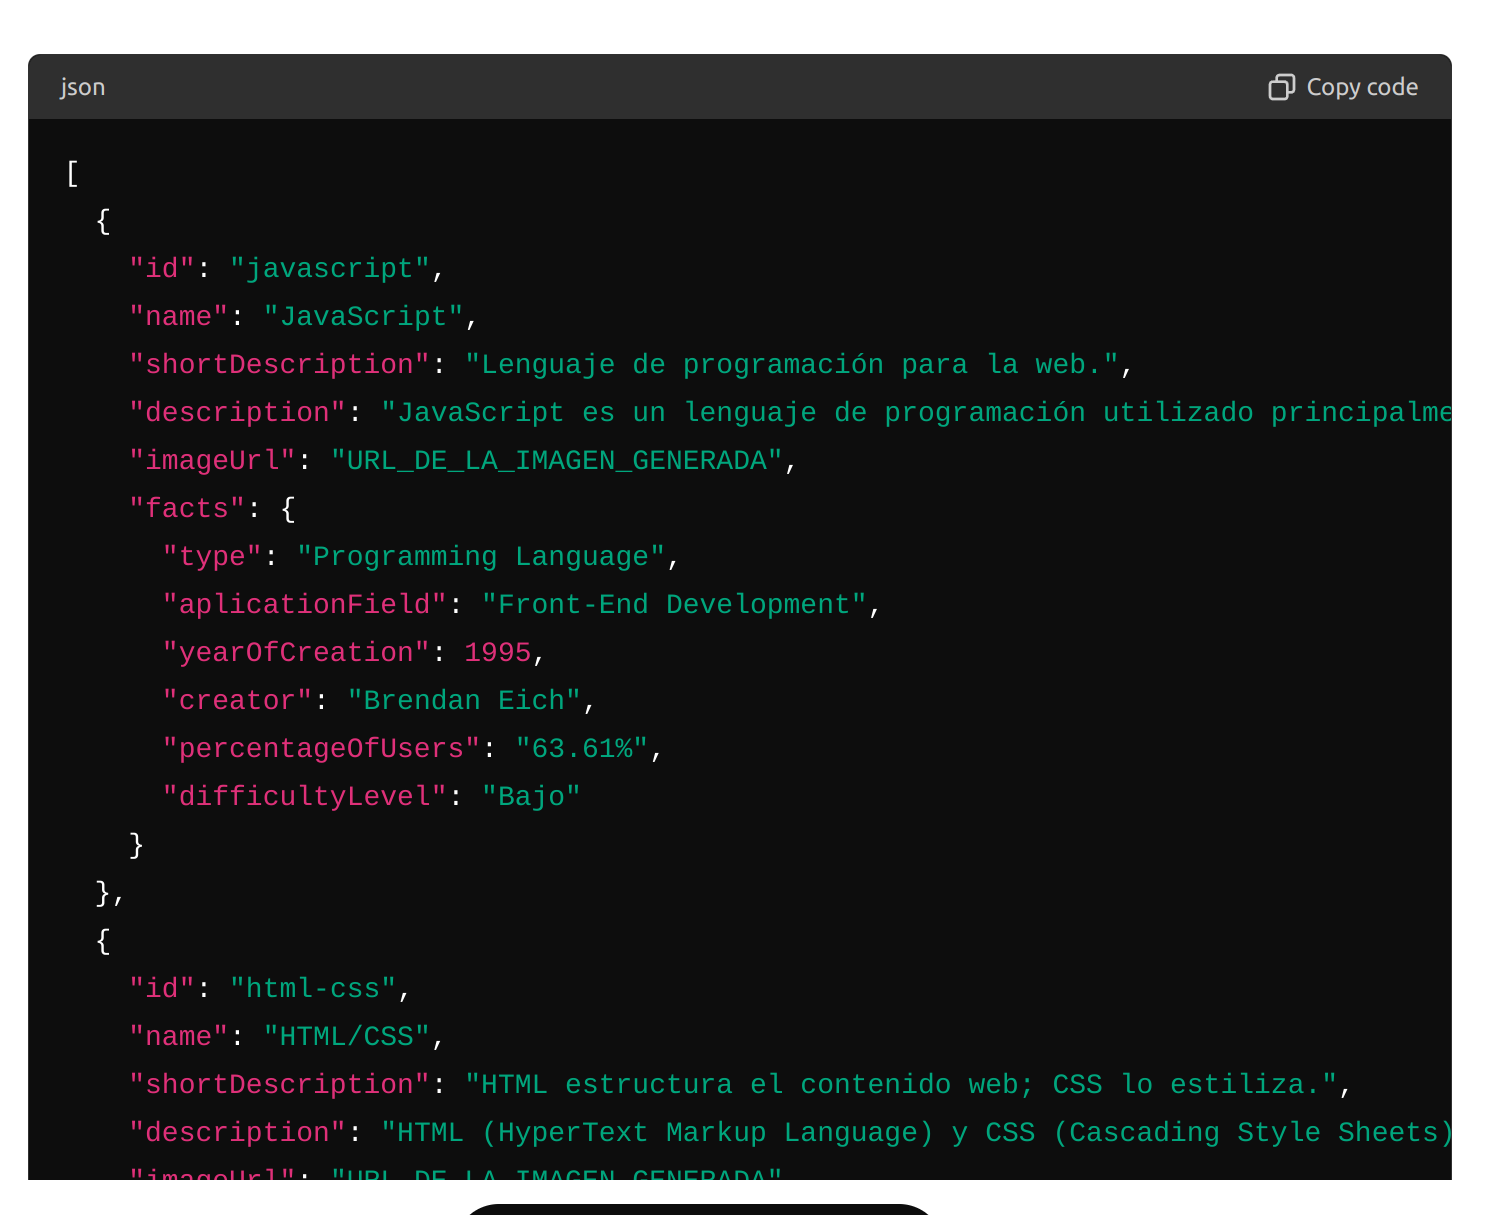Click the "creator" key
This screenshot has width=1486, height=1215.
[x=237, y=701]
